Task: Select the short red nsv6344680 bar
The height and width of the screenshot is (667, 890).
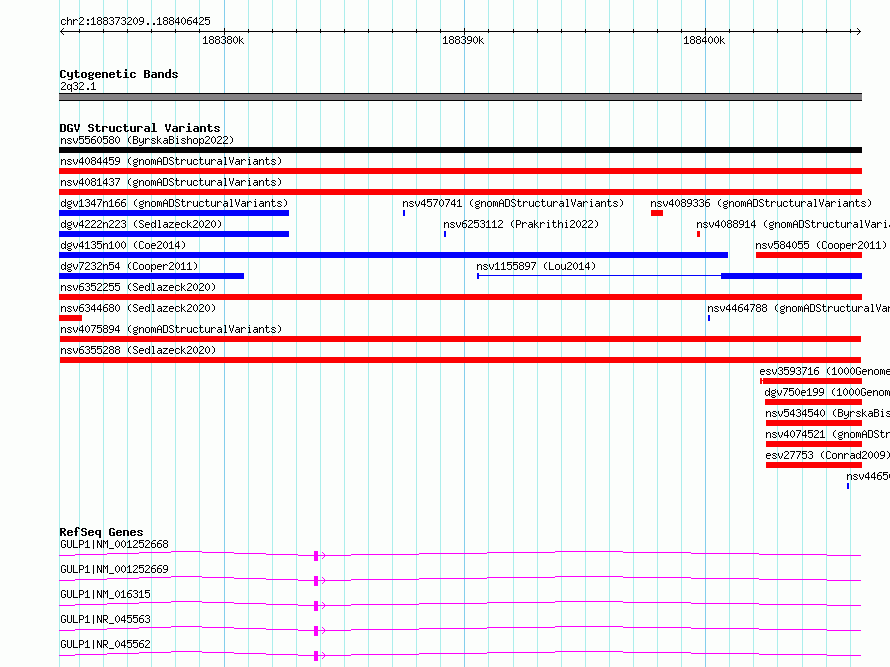Action: (70, 318)
